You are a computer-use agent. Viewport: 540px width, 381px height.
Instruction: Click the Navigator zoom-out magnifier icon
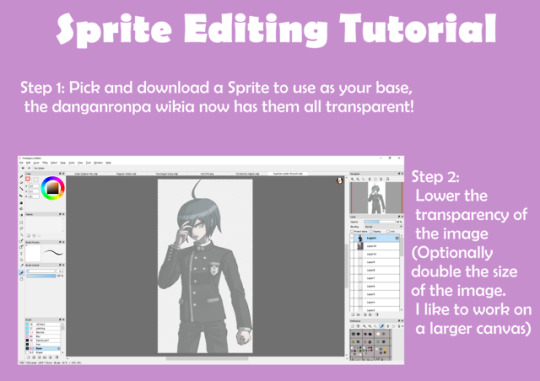pyautogui.click(x=358, y=179)
